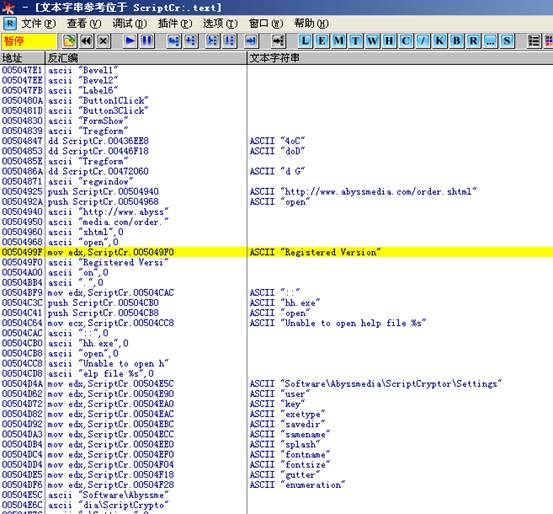
Task: Select ASCII "hh.exe" string row
Action: pyautogui.click(x=276, y=303)
